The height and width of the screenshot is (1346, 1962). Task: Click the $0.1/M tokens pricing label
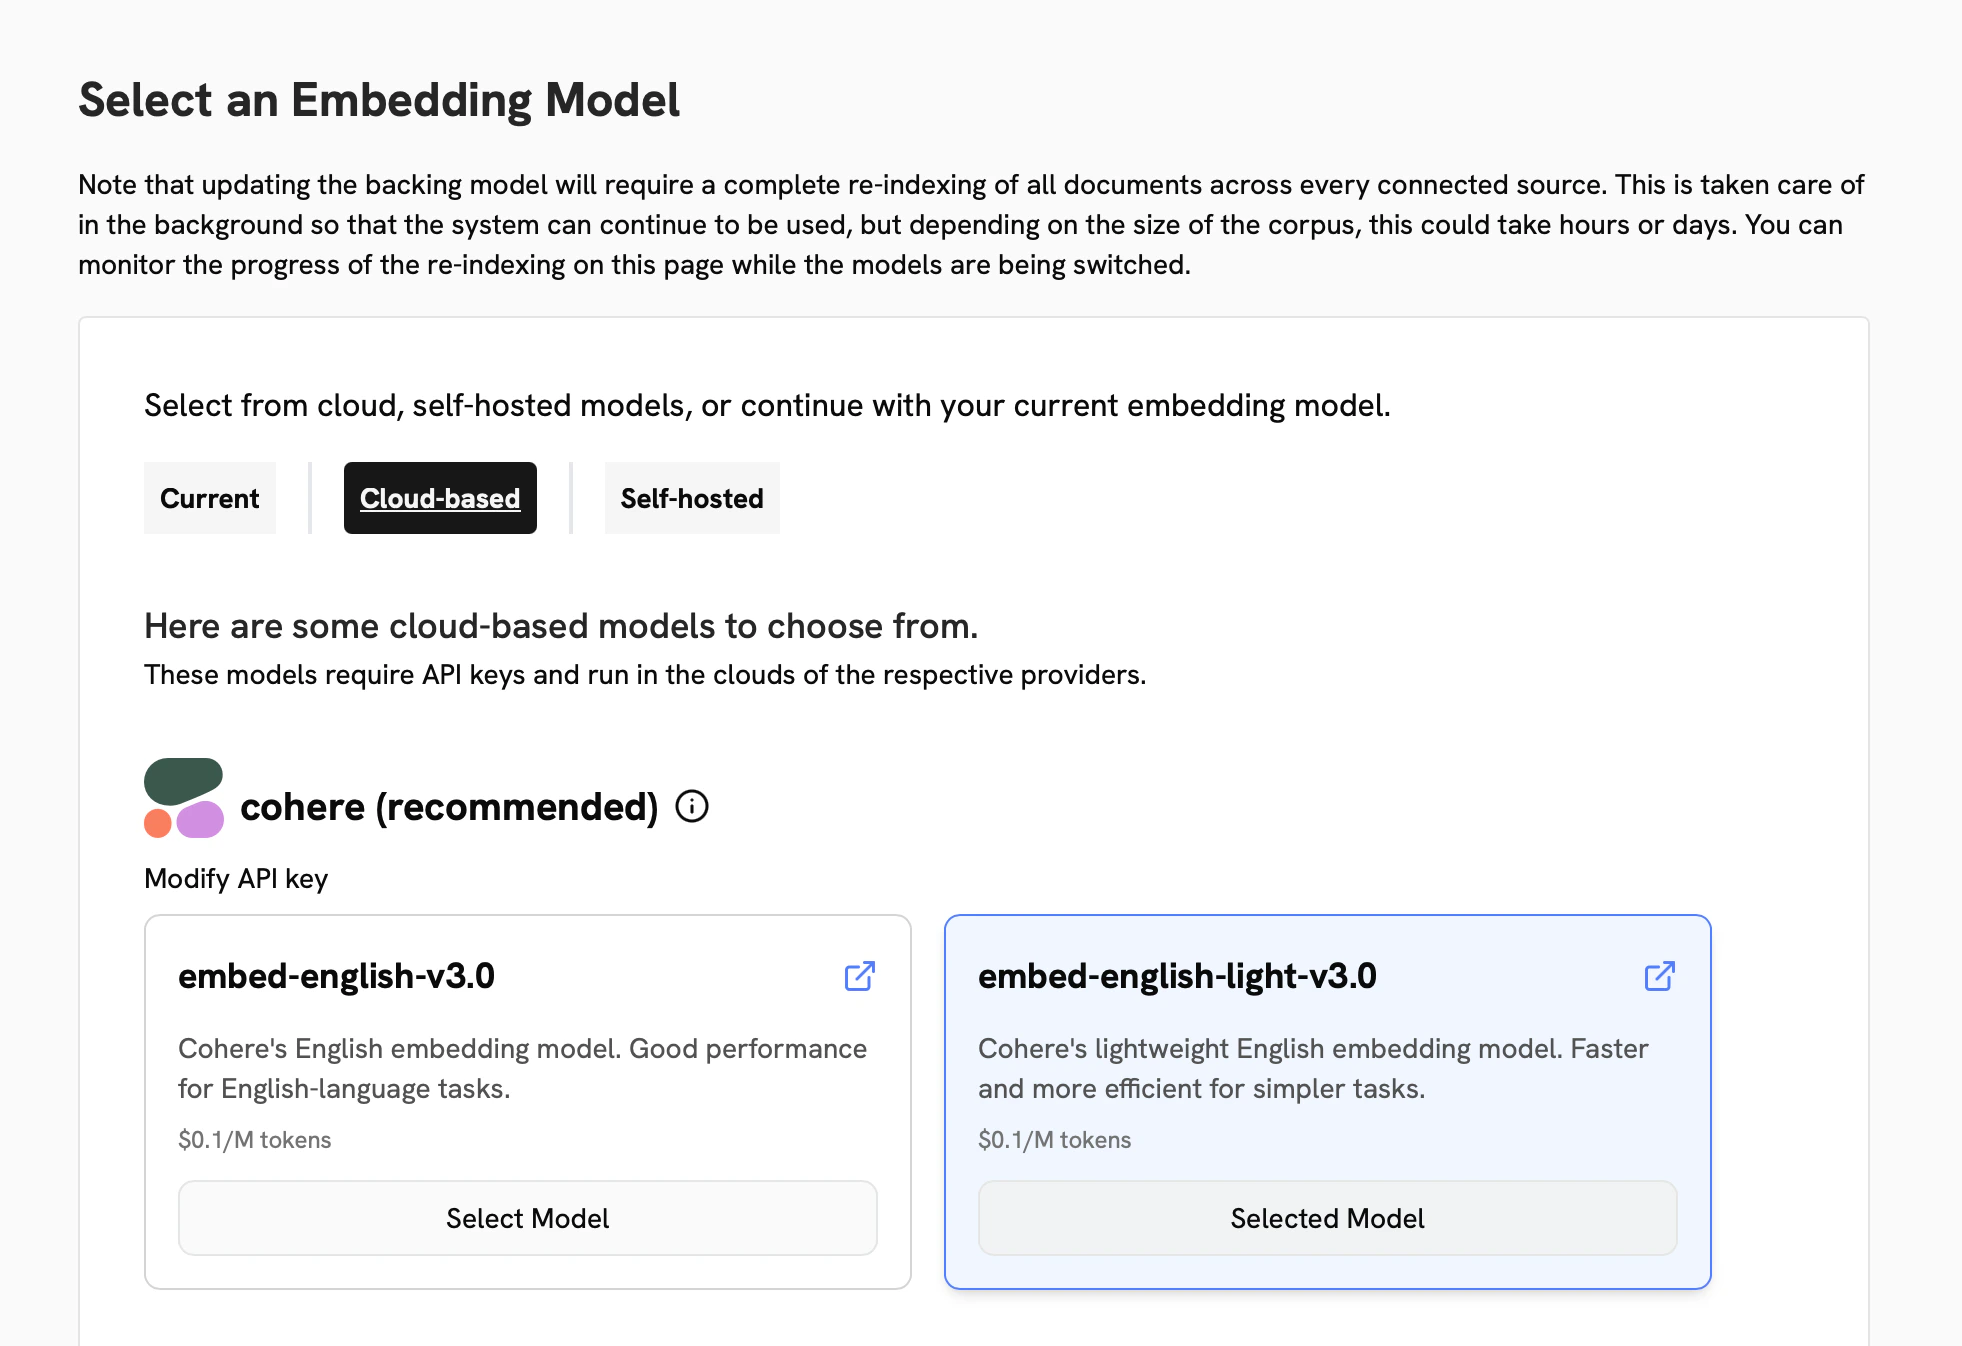(253, 1139)
